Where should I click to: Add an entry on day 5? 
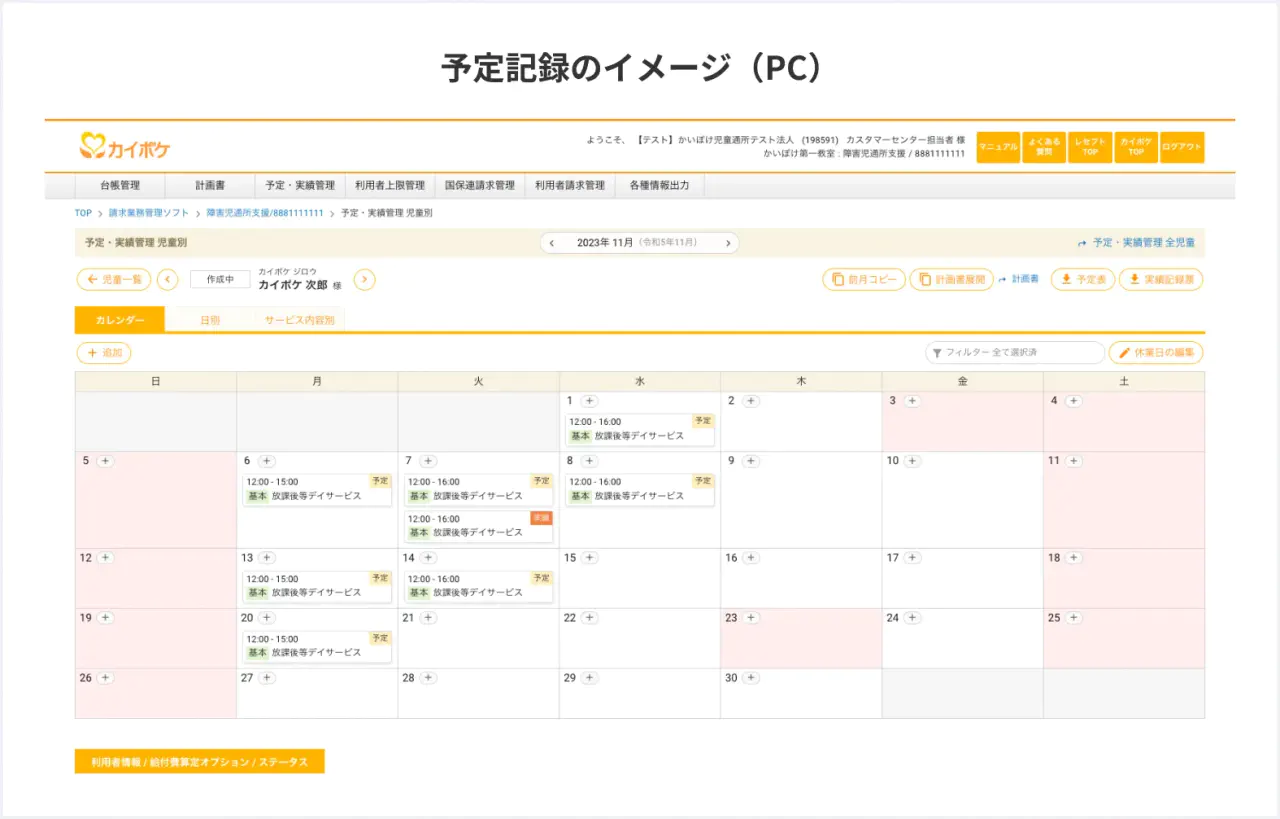pyautogui.click(x=105, y=461)
